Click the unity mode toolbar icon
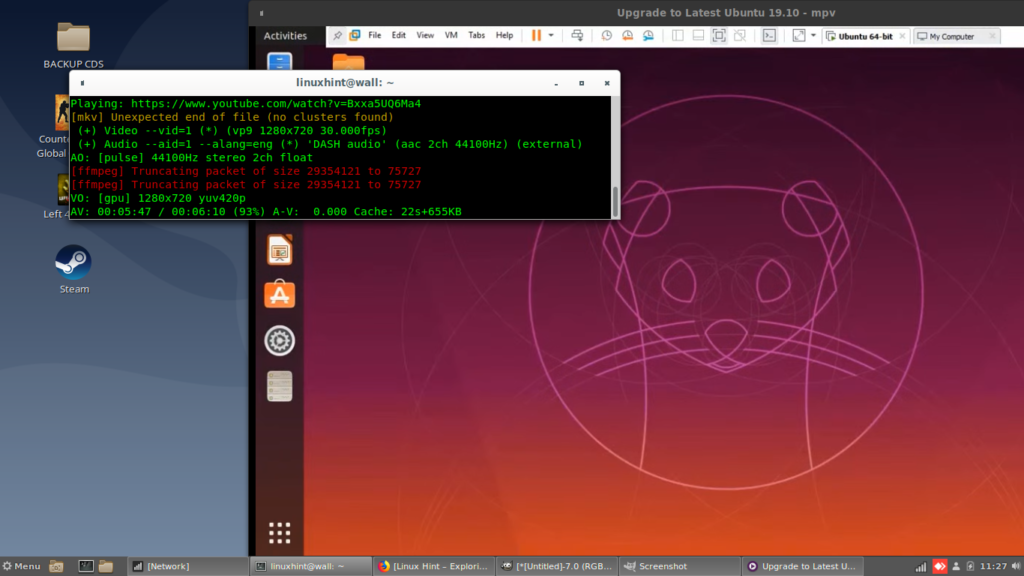 740,35
